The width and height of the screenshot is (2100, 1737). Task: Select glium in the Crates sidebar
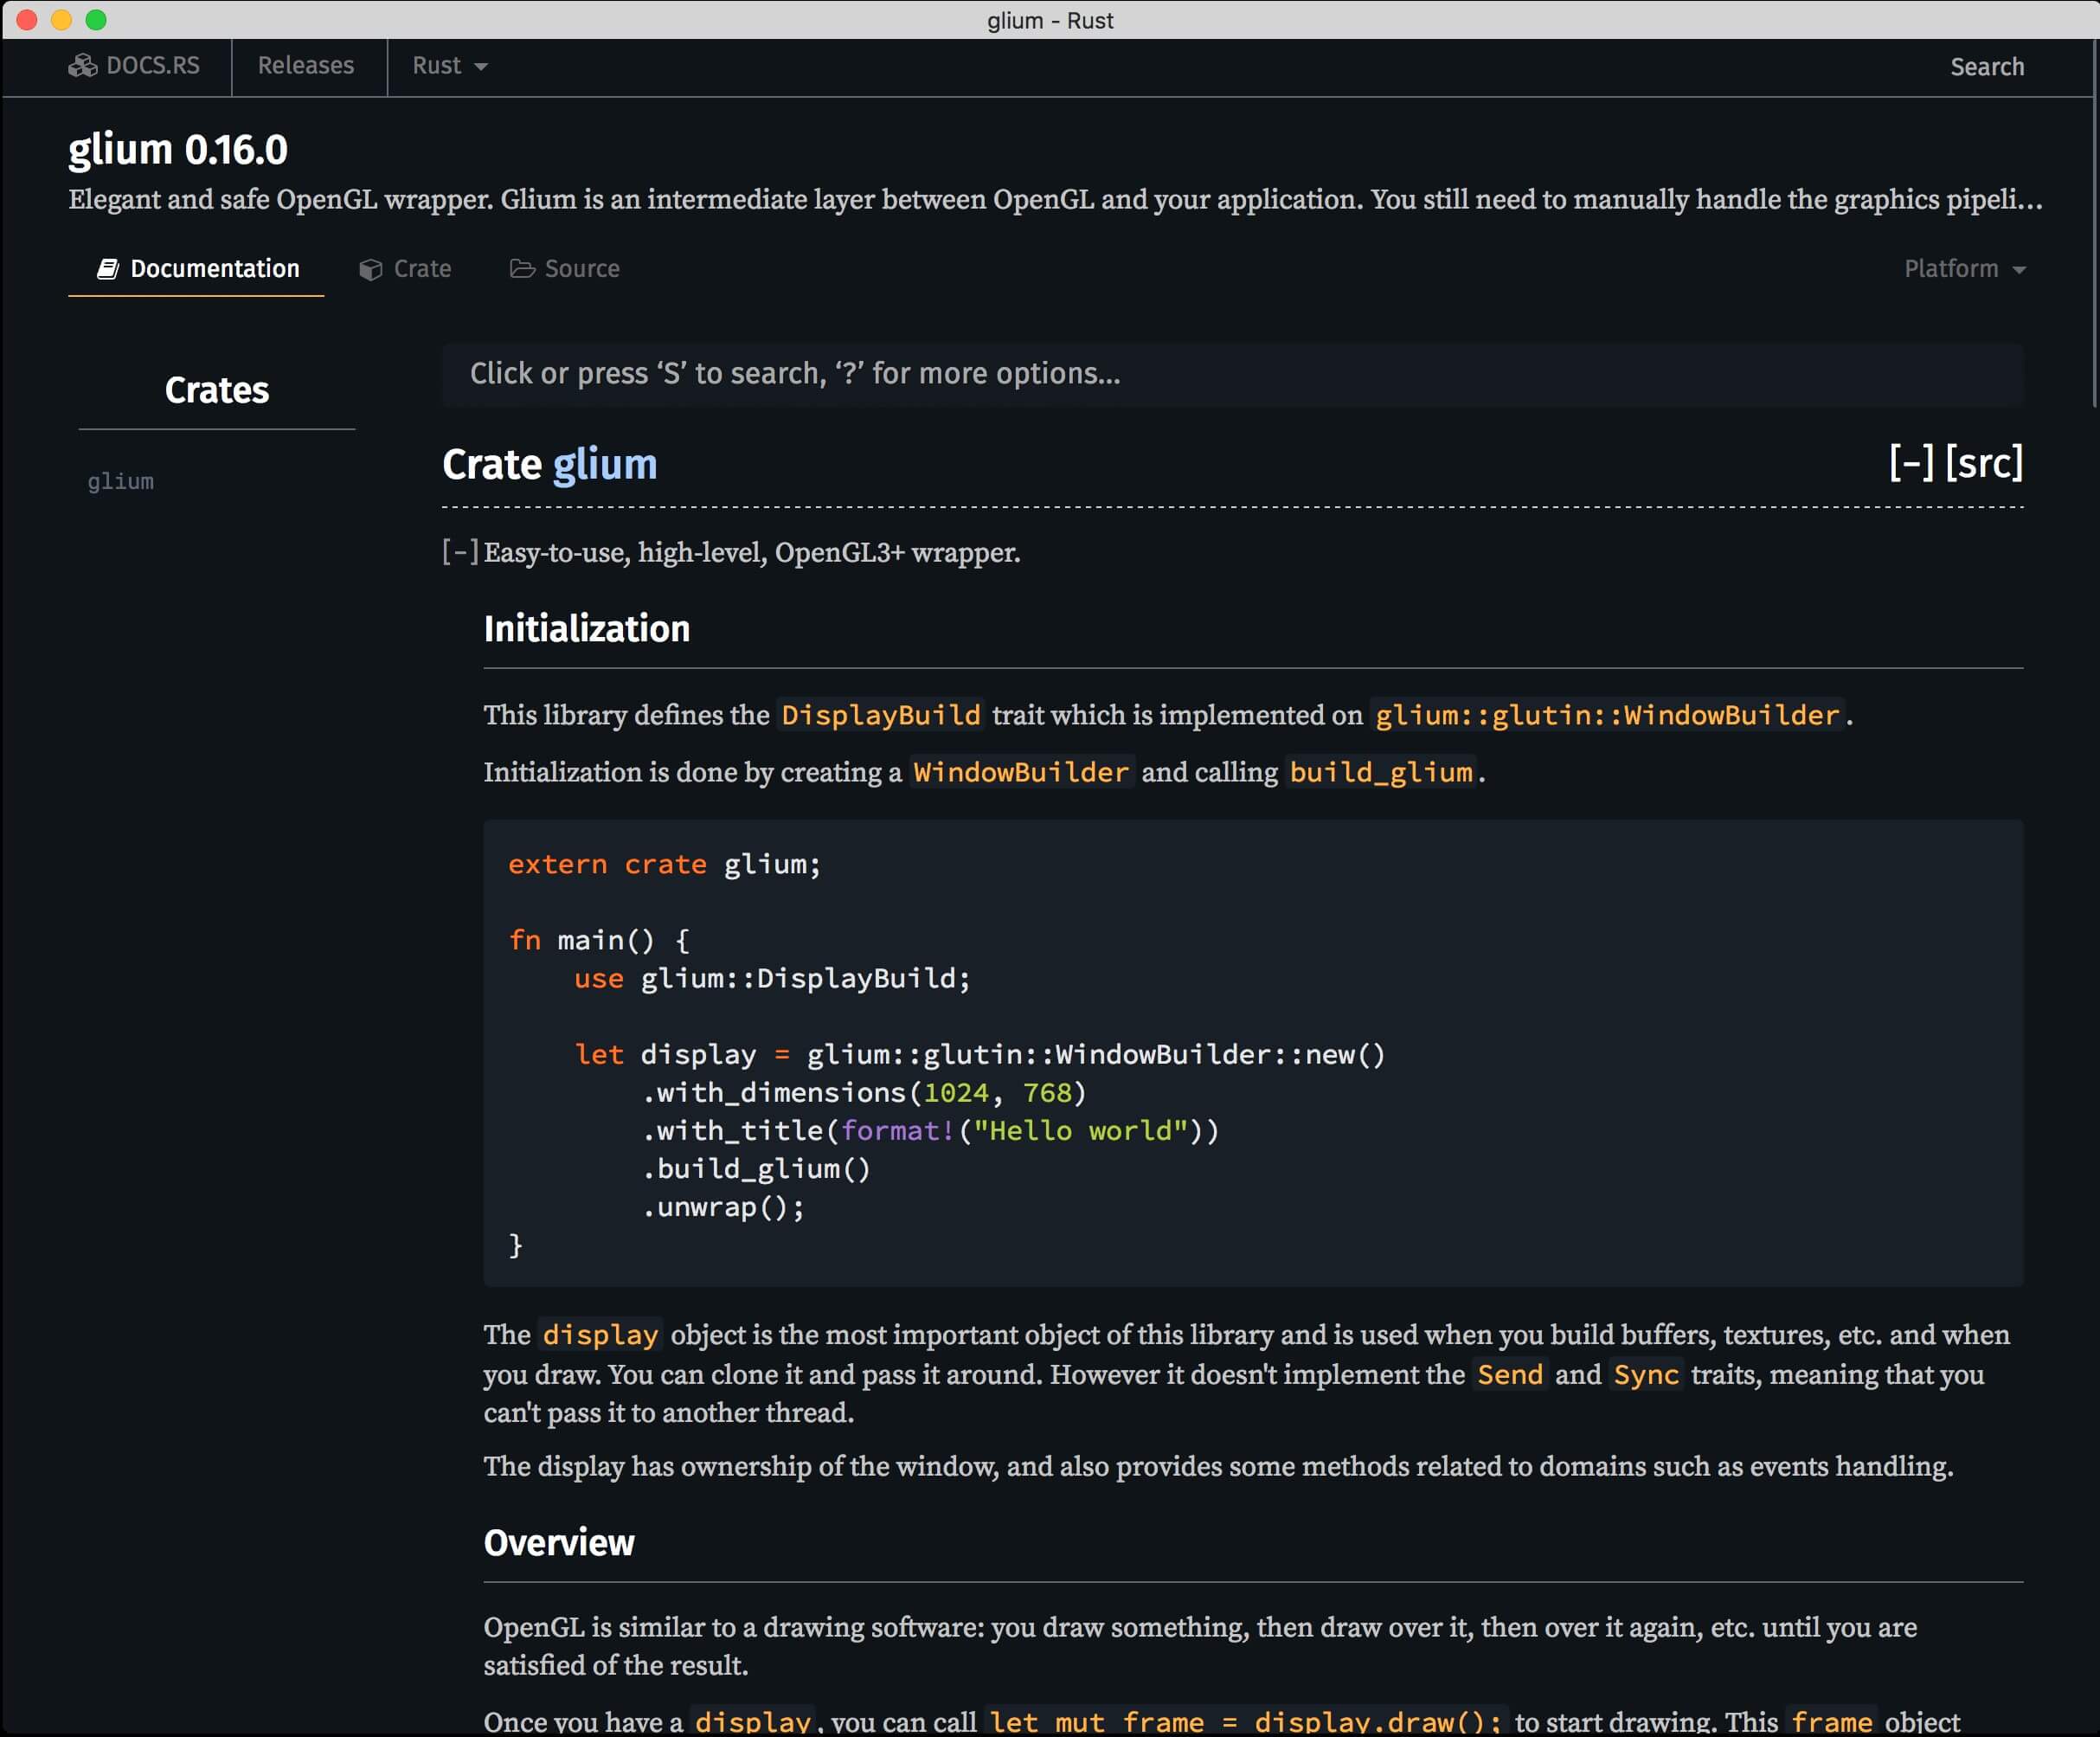[x=120, y=481]
